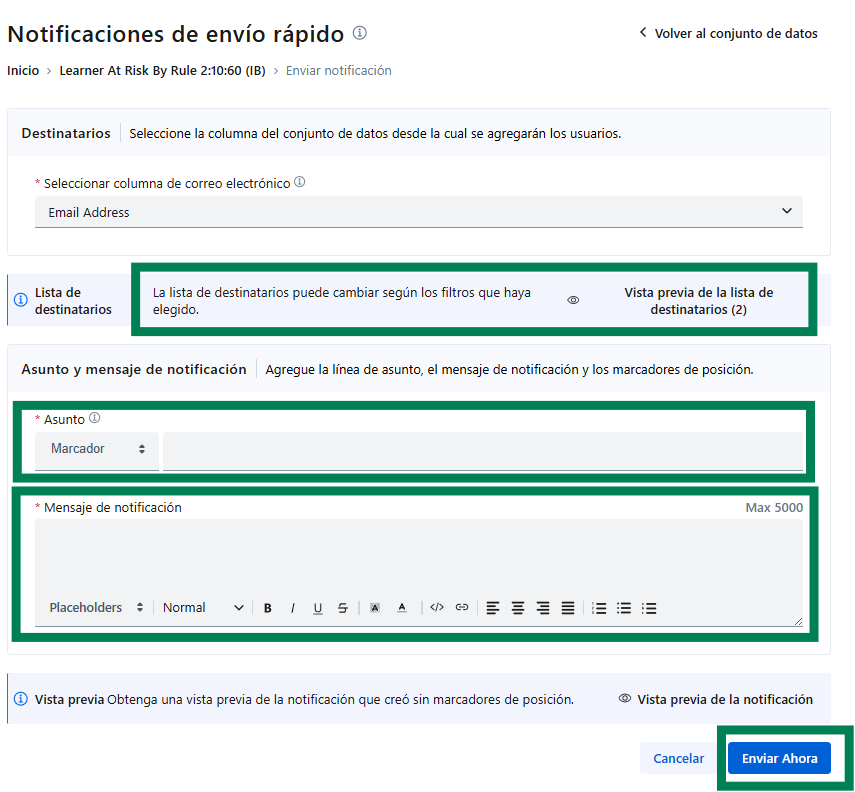Screen dimensions: 855x792
Task: Go back via Volver al conjunto de datos
Action: pos(728,33)
